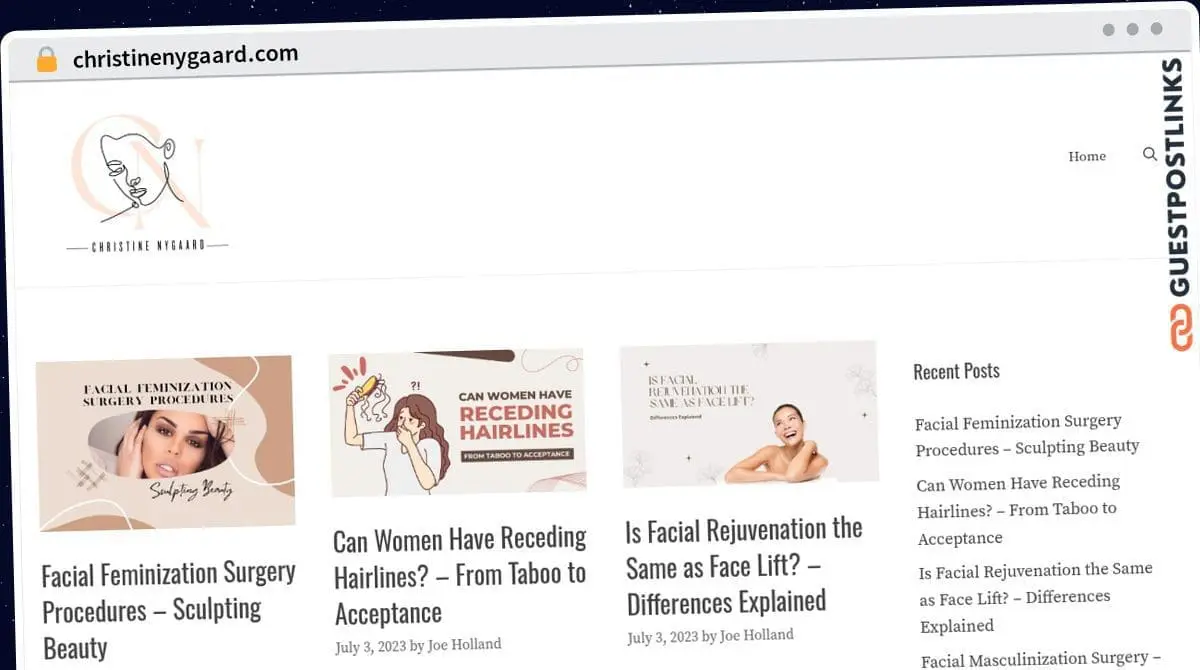
Task: Click the Recent Posts sidebar heading
Action: coord(956,371)
